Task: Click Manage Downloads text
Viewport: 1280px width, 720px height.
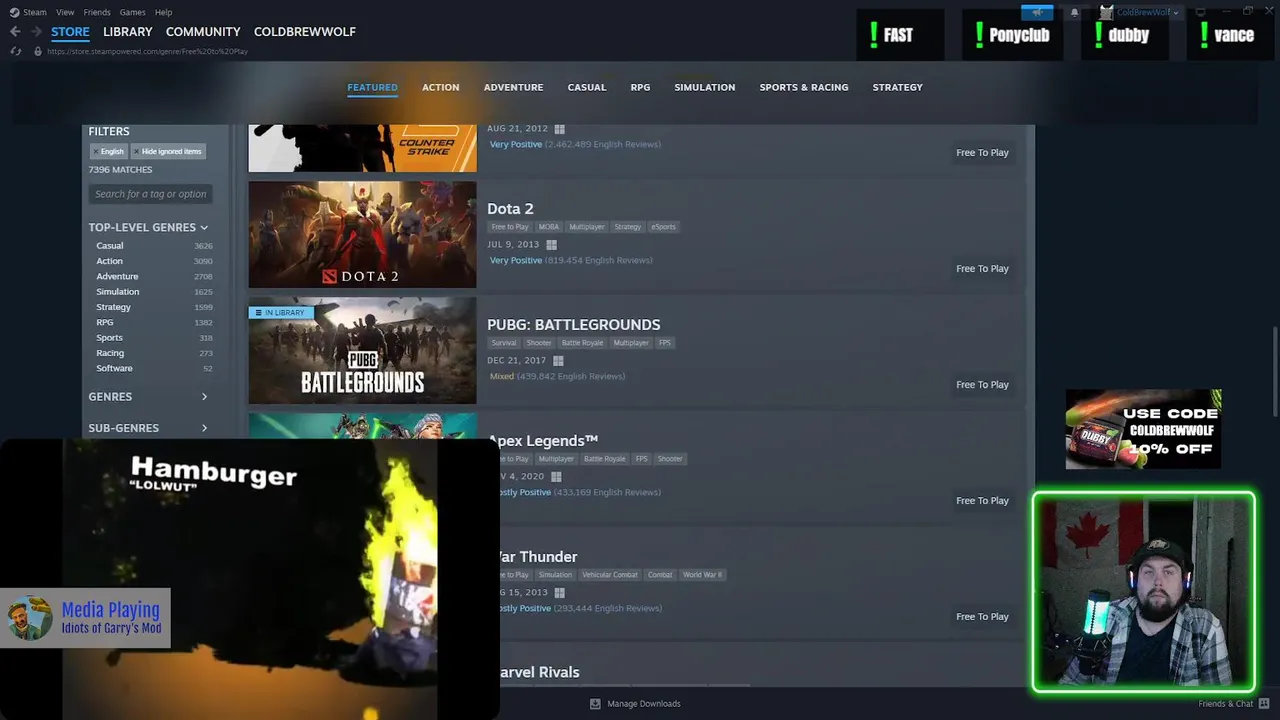Action: 644,703
